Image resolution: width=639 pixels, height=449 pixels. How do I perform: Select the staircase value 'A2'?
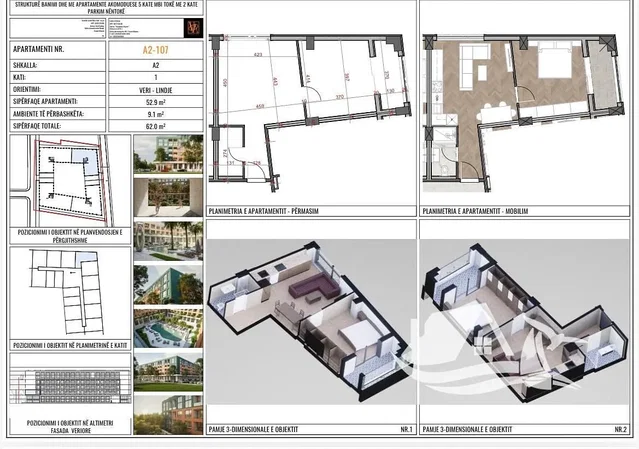click(x=156, y=65)
